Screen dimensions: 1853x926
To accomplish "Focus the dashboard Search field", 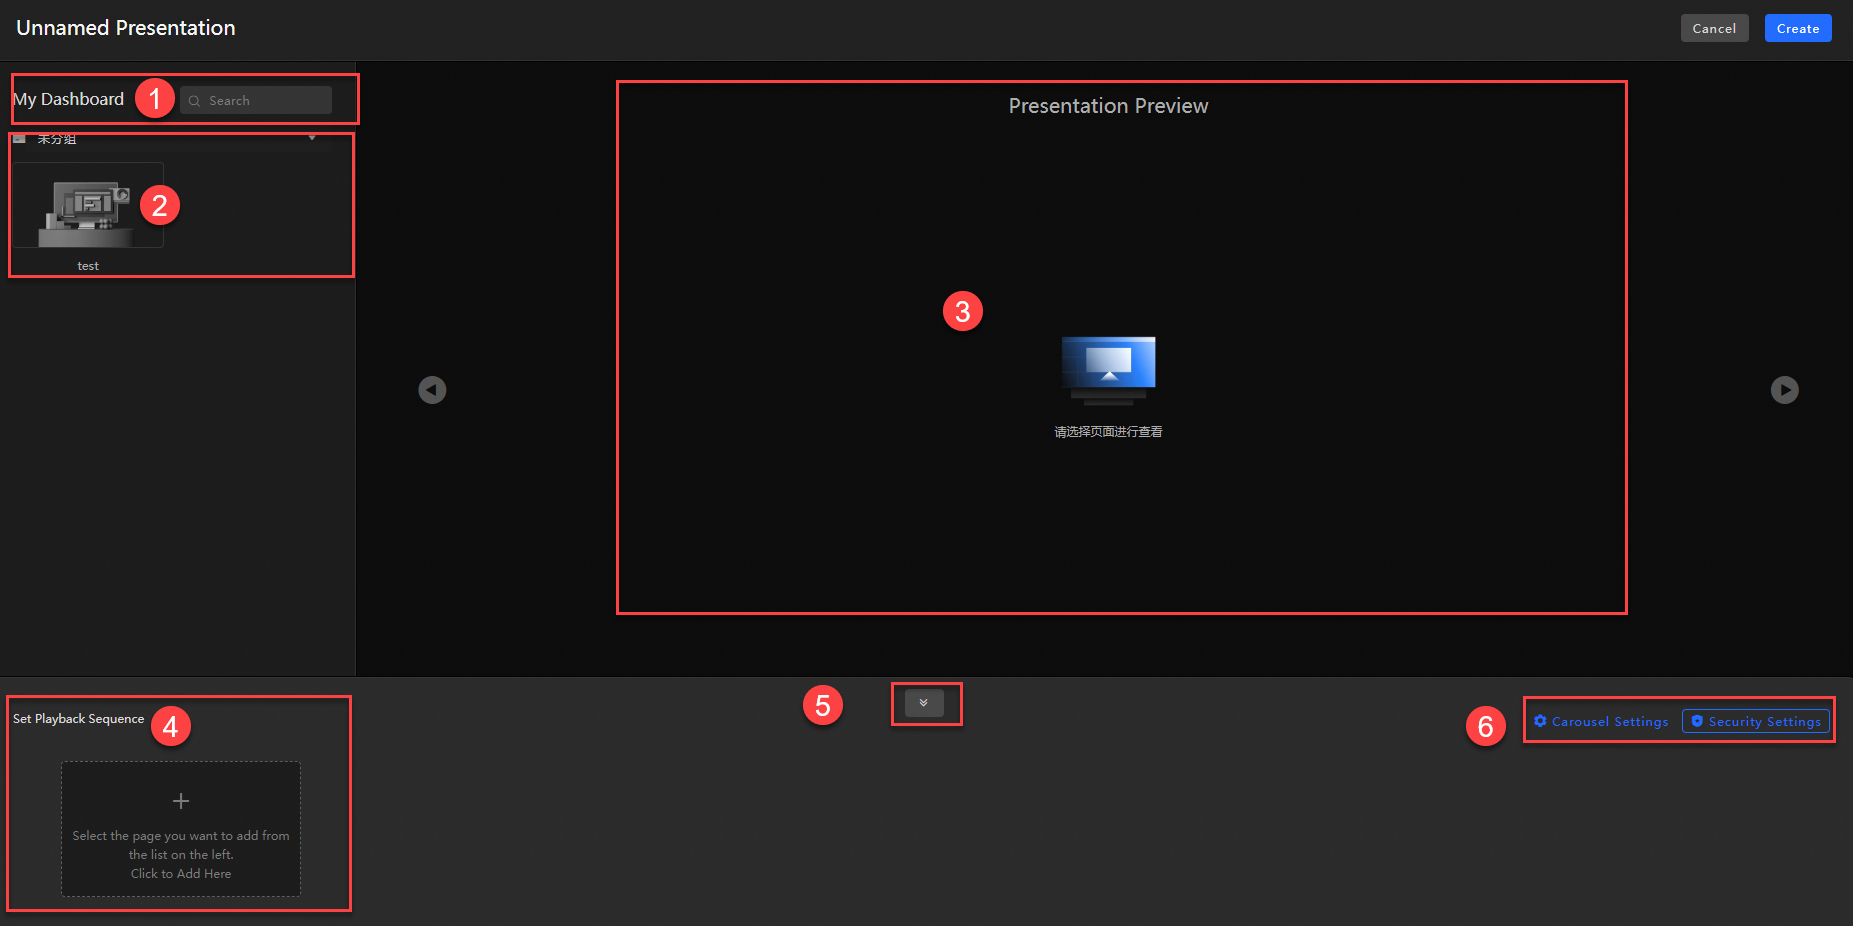I will pos(256,100).
